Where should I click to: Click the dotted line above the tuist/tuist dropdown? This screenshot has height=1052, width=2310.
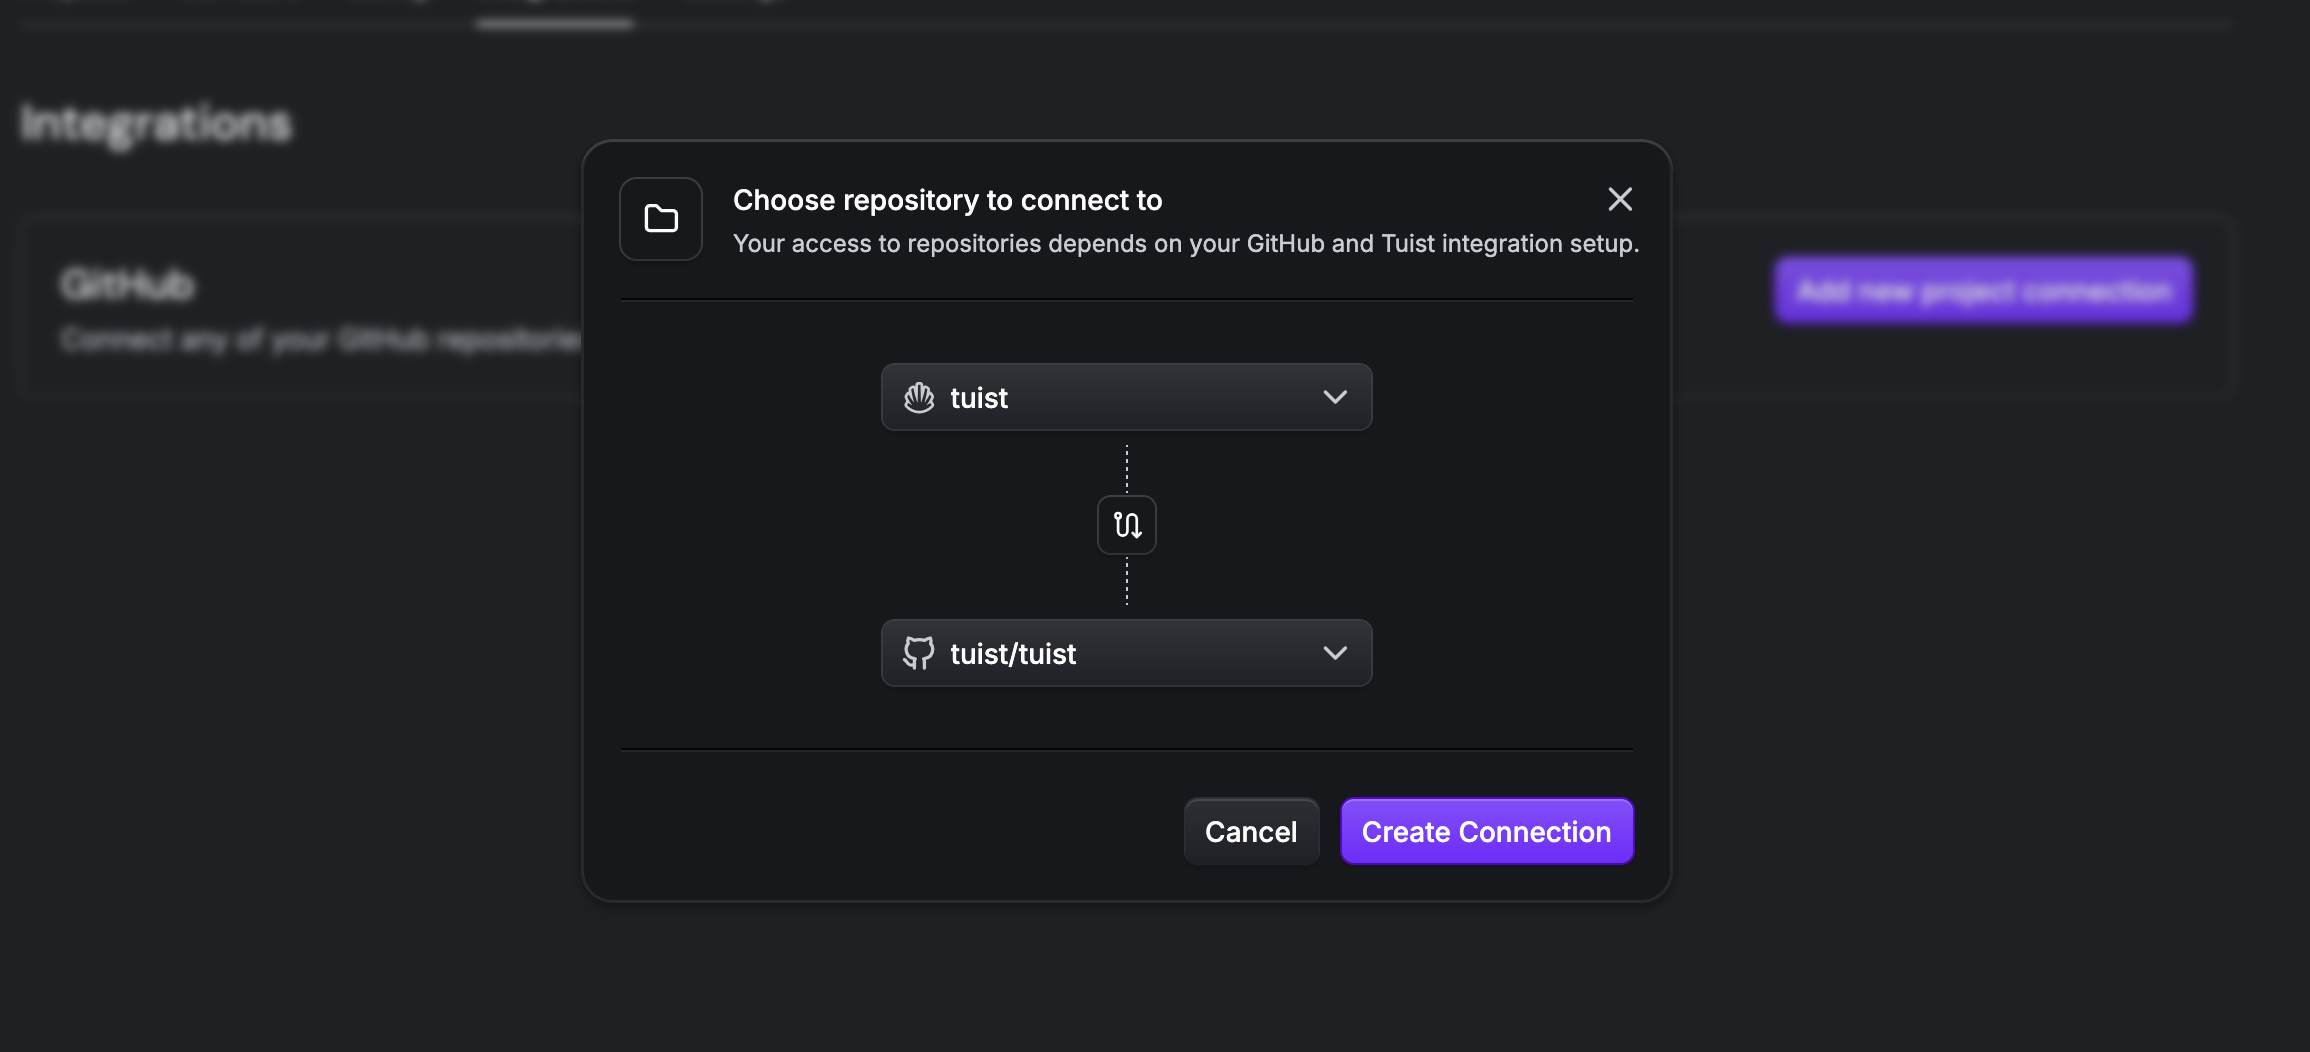coord(1127,582)
